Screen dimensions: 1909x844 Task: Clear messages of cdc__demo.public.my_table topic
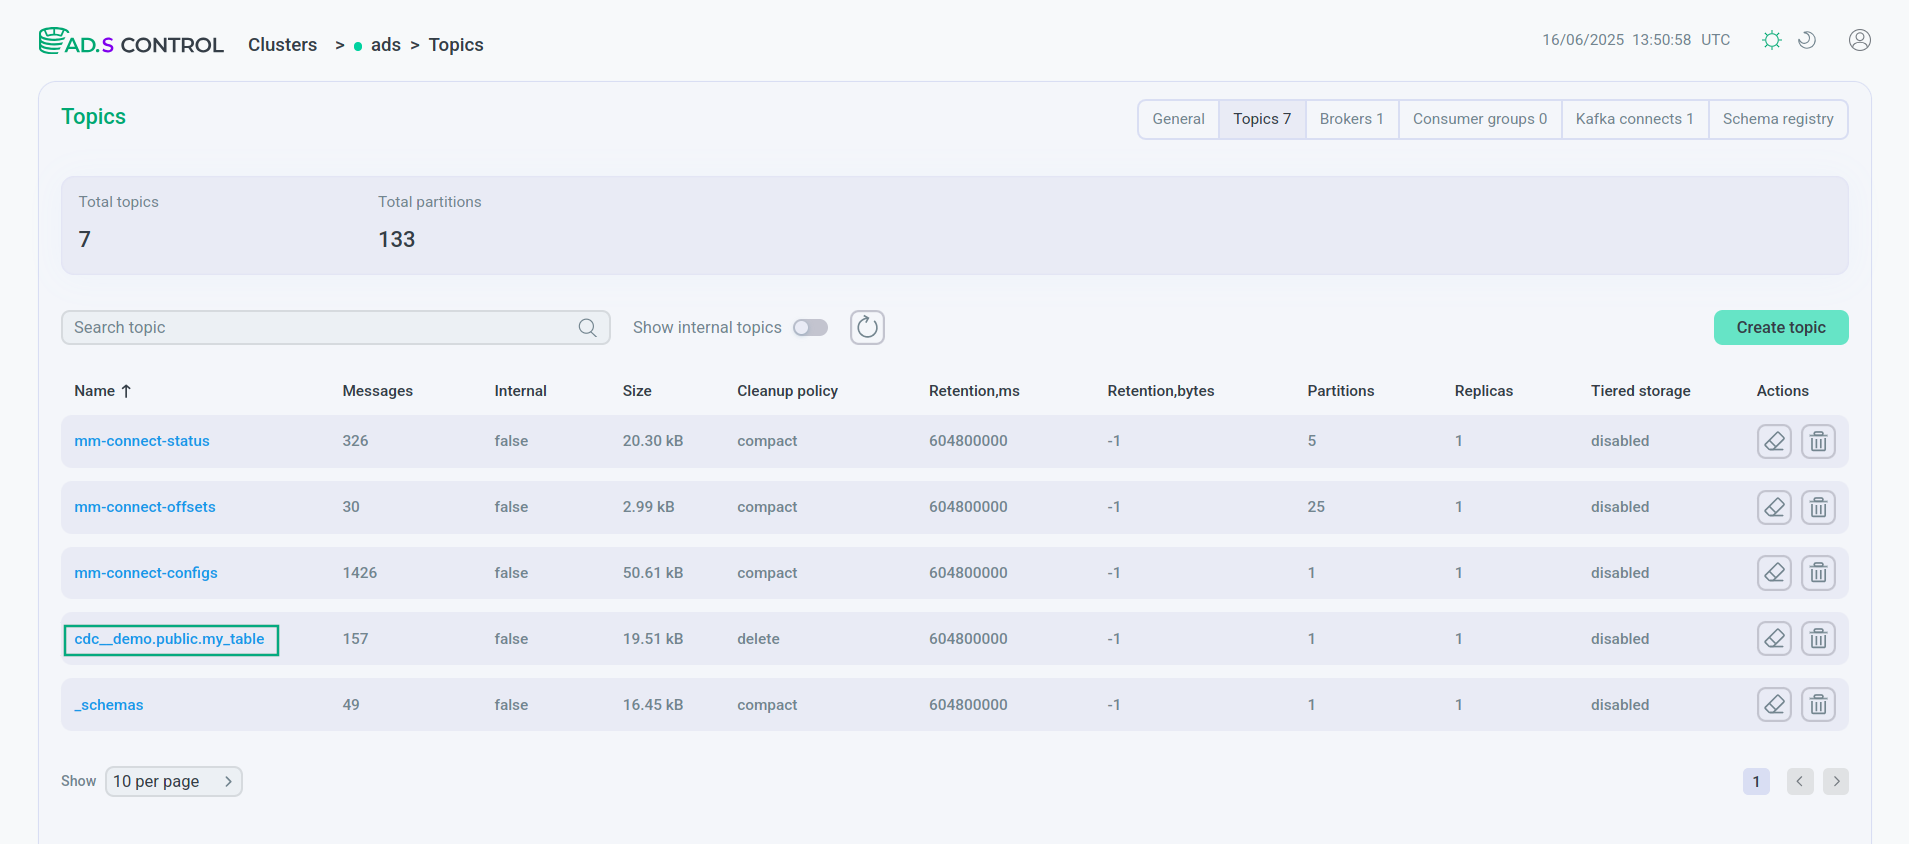pos(1774,639)
